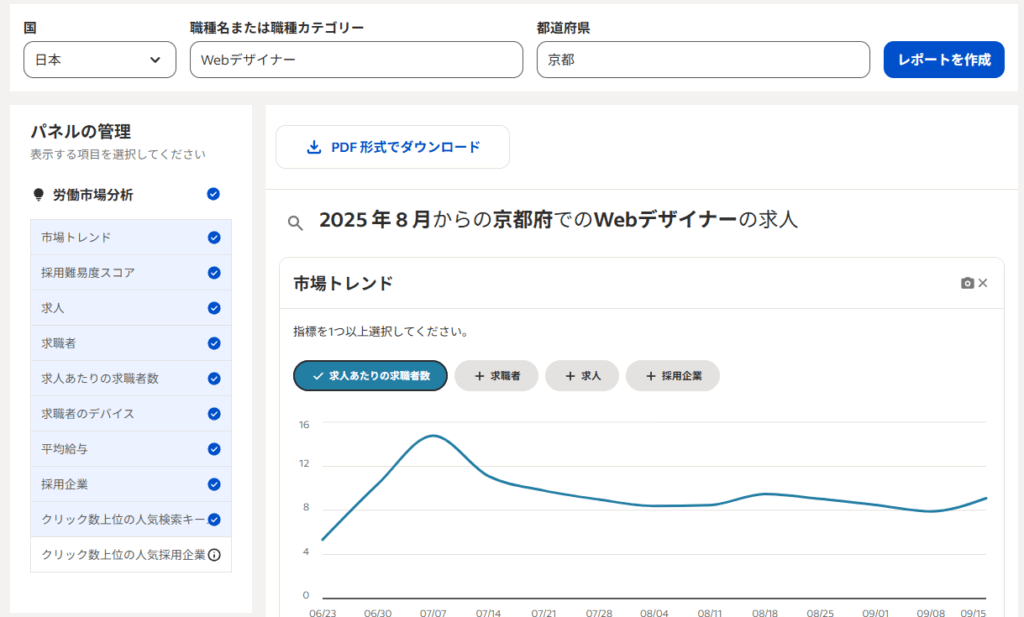Disable the 求職者のデバイス panel checkbox
The image size is (1024, 617).
(213, 414)
